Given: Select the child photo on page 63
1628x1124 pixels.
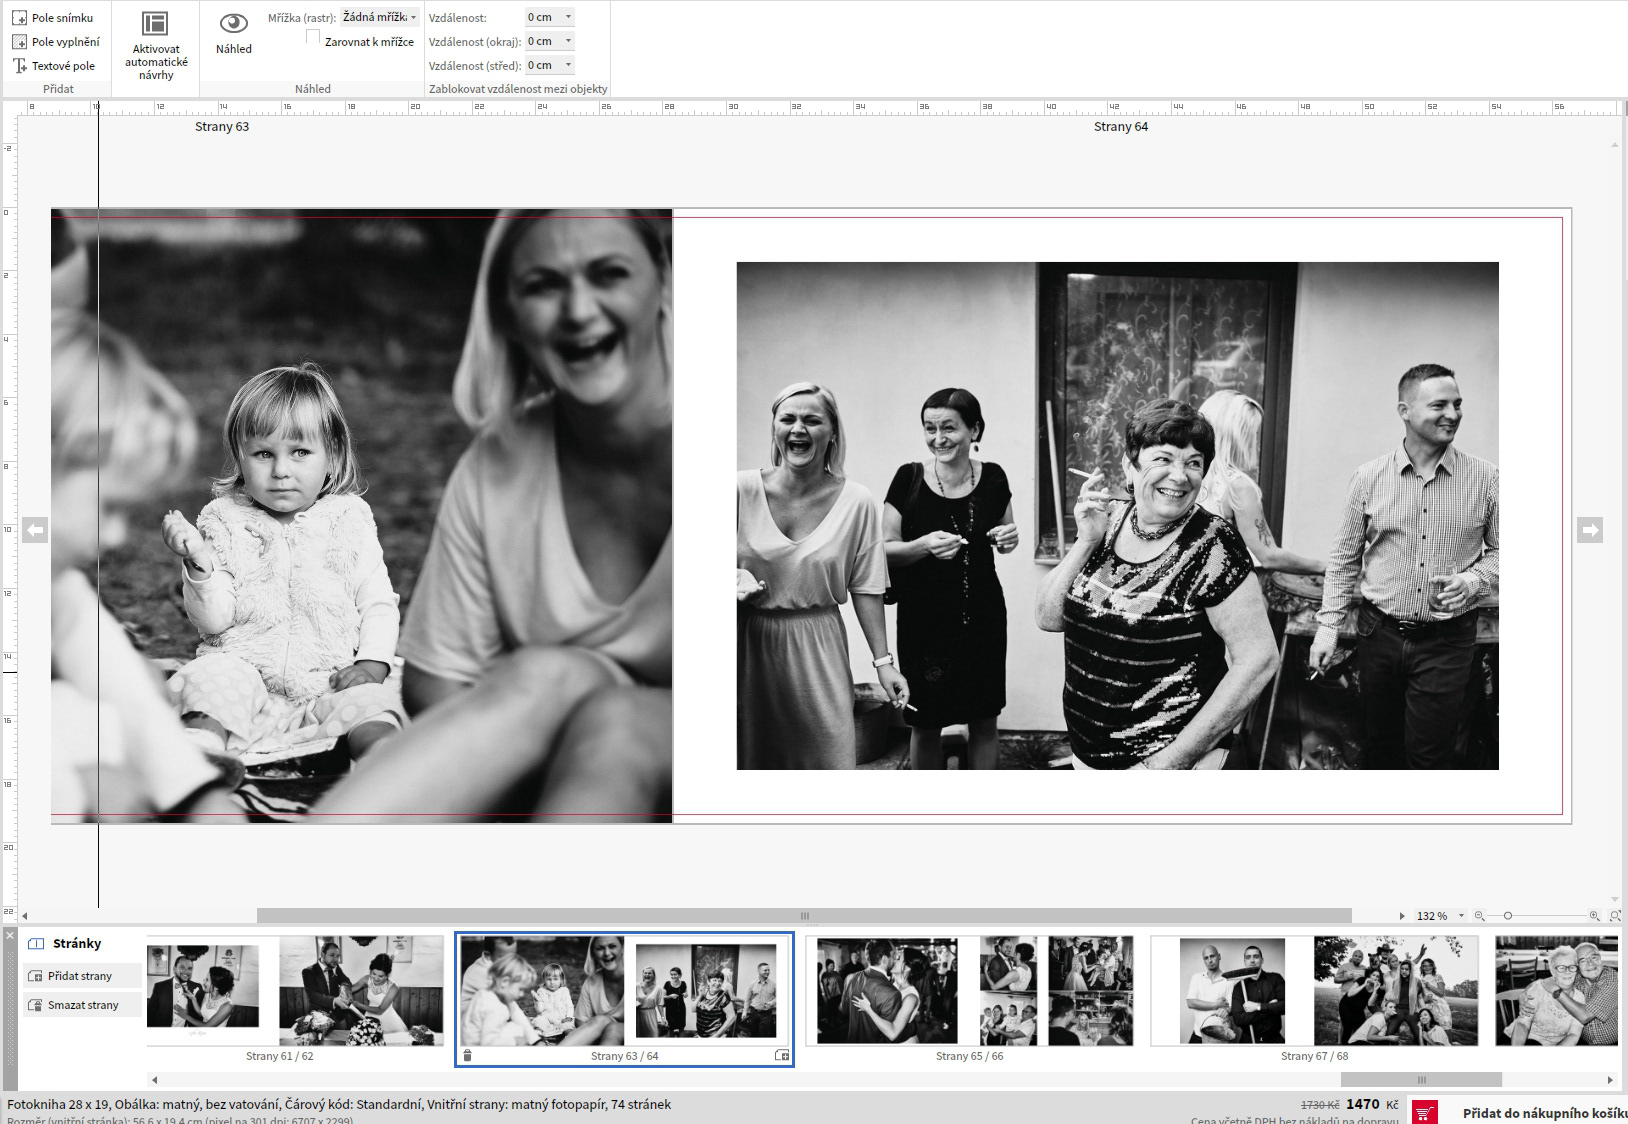Looking at the screenshot, I should click(362, 516).
